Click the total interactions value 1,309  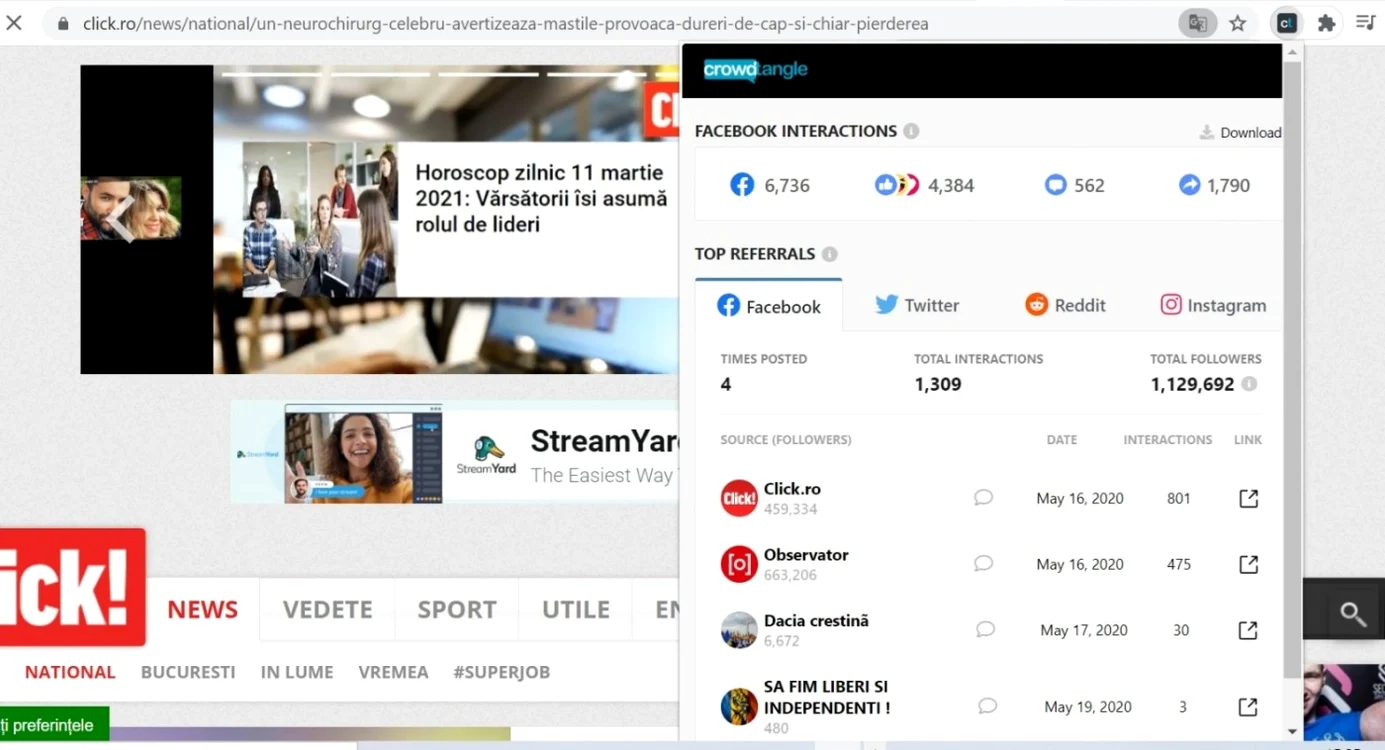click(938, 384)
